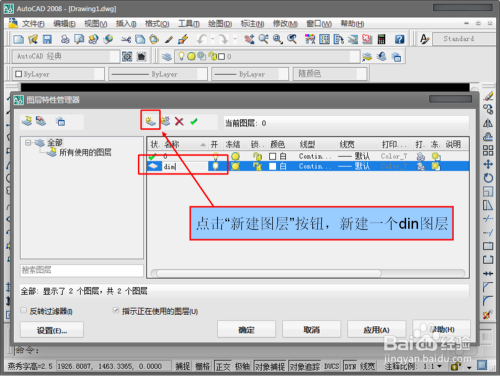This screenshot has height=376, width=500.
Task: Click the 应用(A) button
Action: tap(376, 329)
